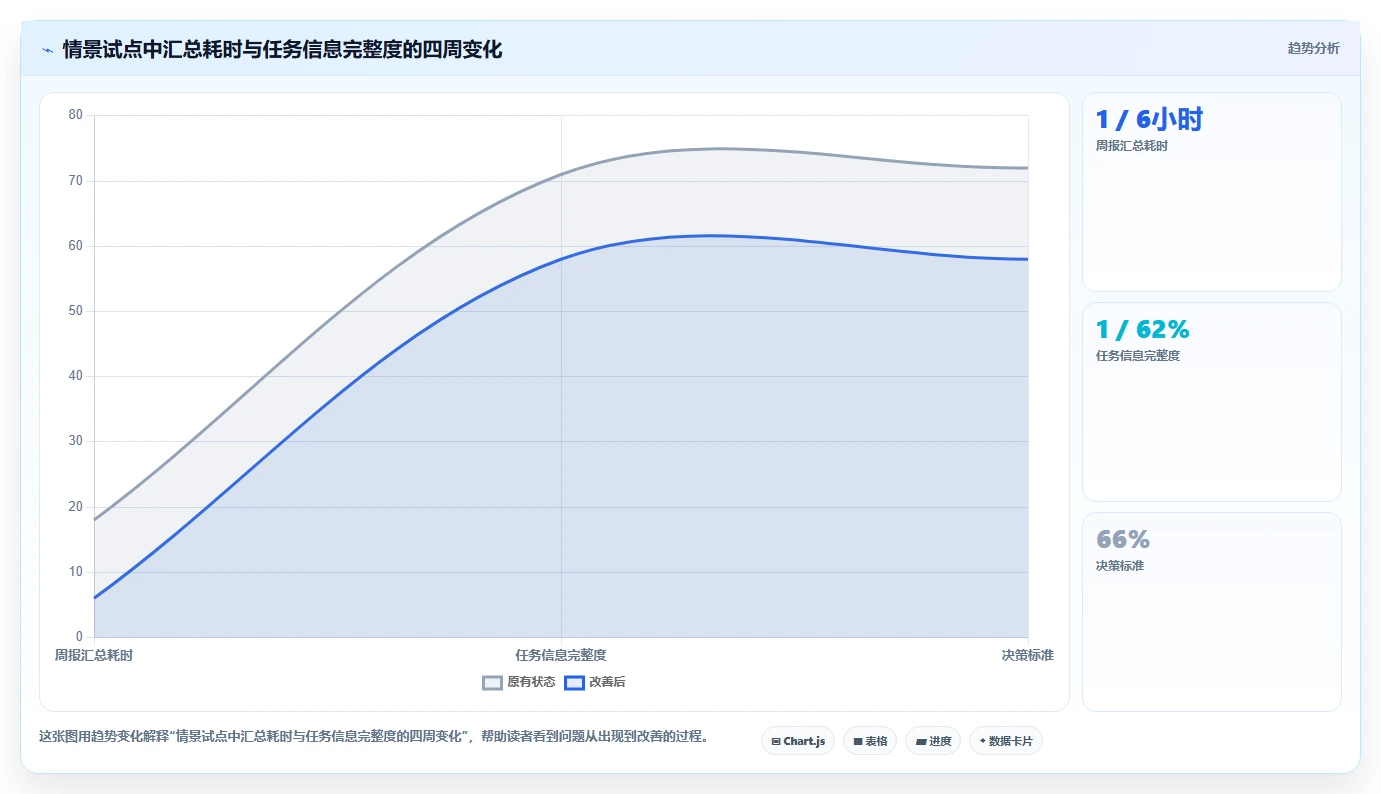Click the 决策标准 x-axis label
The height and width of the screenshot is (794, 1381).
[1028, 656]
